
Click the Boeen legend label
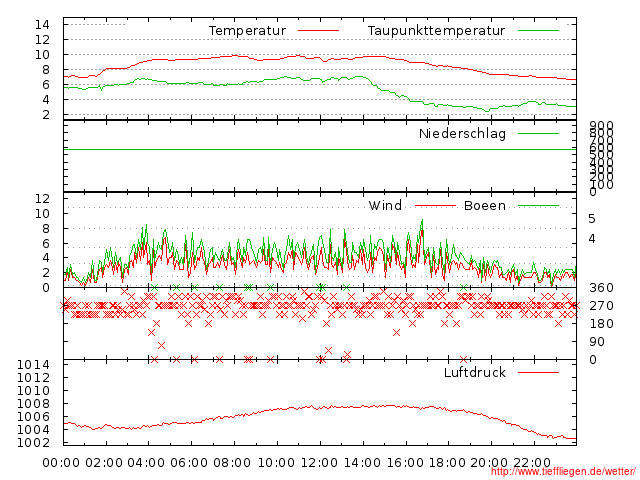(485, 205)
